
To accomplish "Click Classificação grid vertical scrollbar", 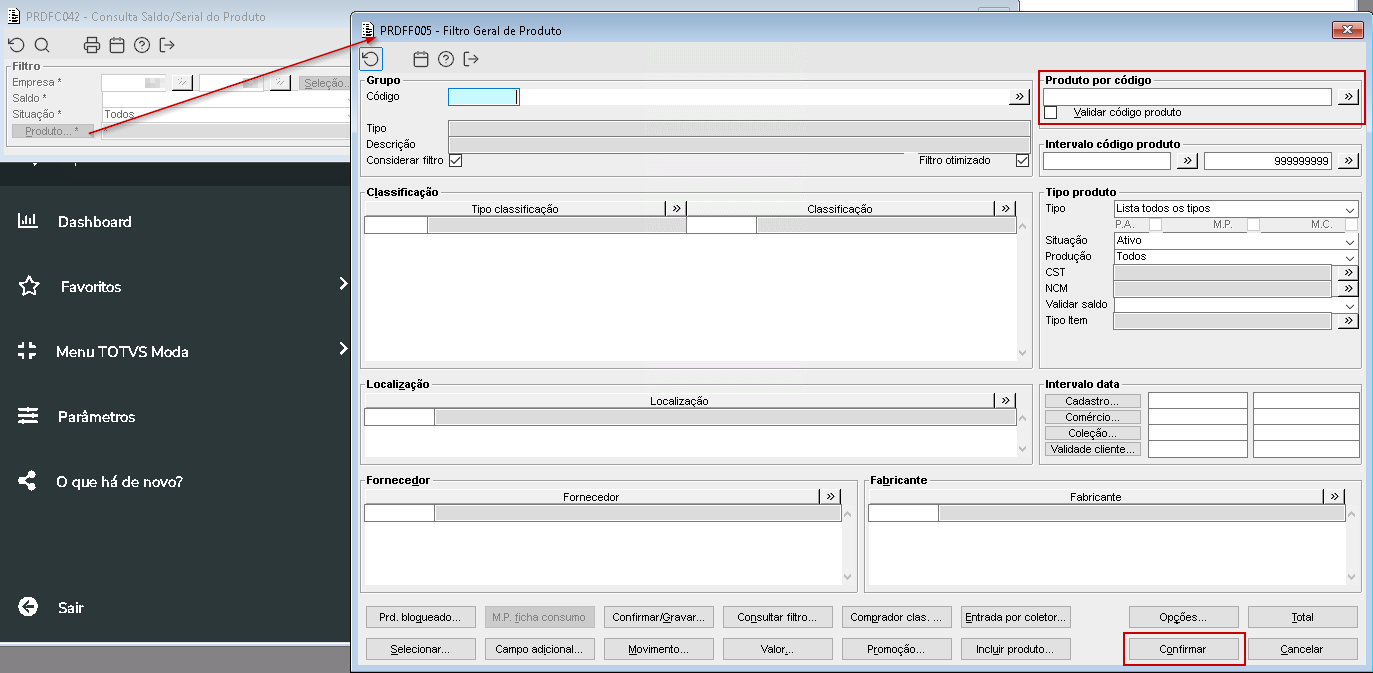I will pyautogui.click(x=1023, y=288).
